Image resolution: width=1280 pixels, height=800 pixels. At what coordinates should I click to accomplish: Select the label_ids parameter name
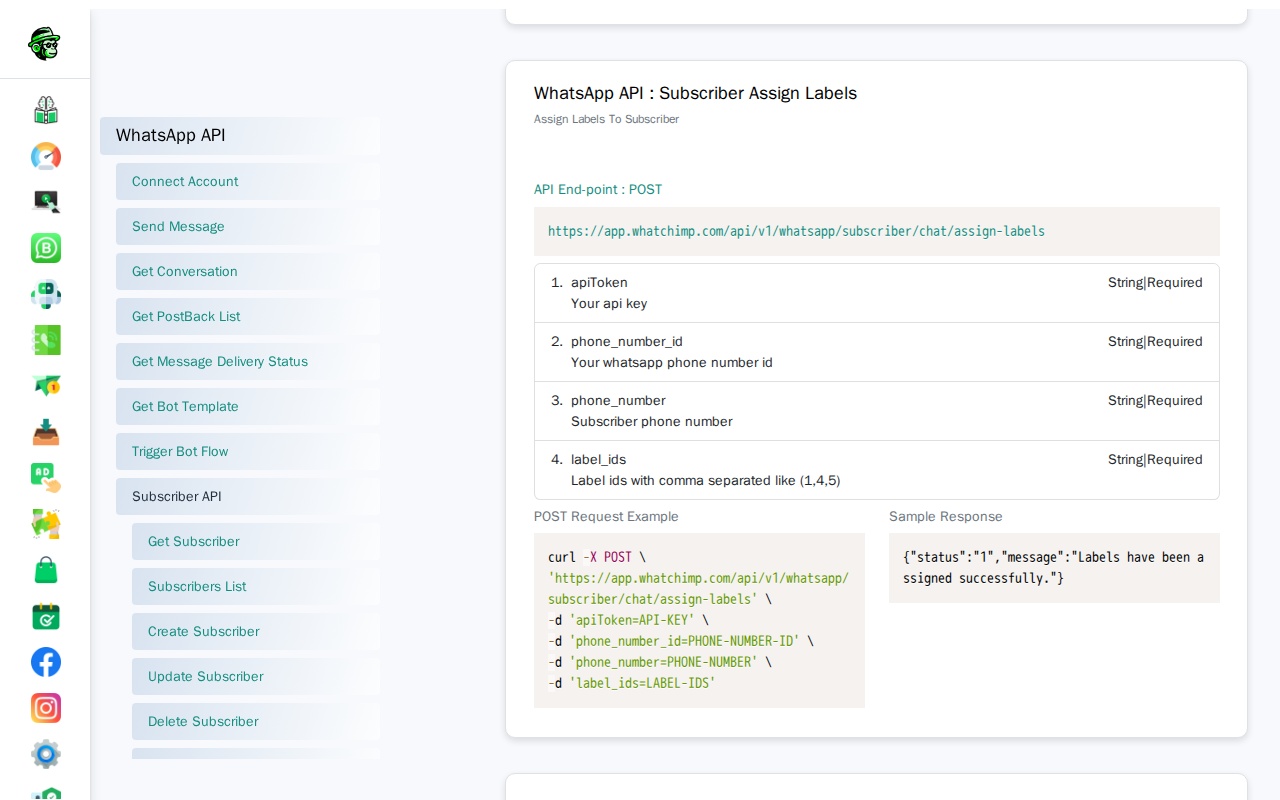pyautogui.click(x=598, y=460)
